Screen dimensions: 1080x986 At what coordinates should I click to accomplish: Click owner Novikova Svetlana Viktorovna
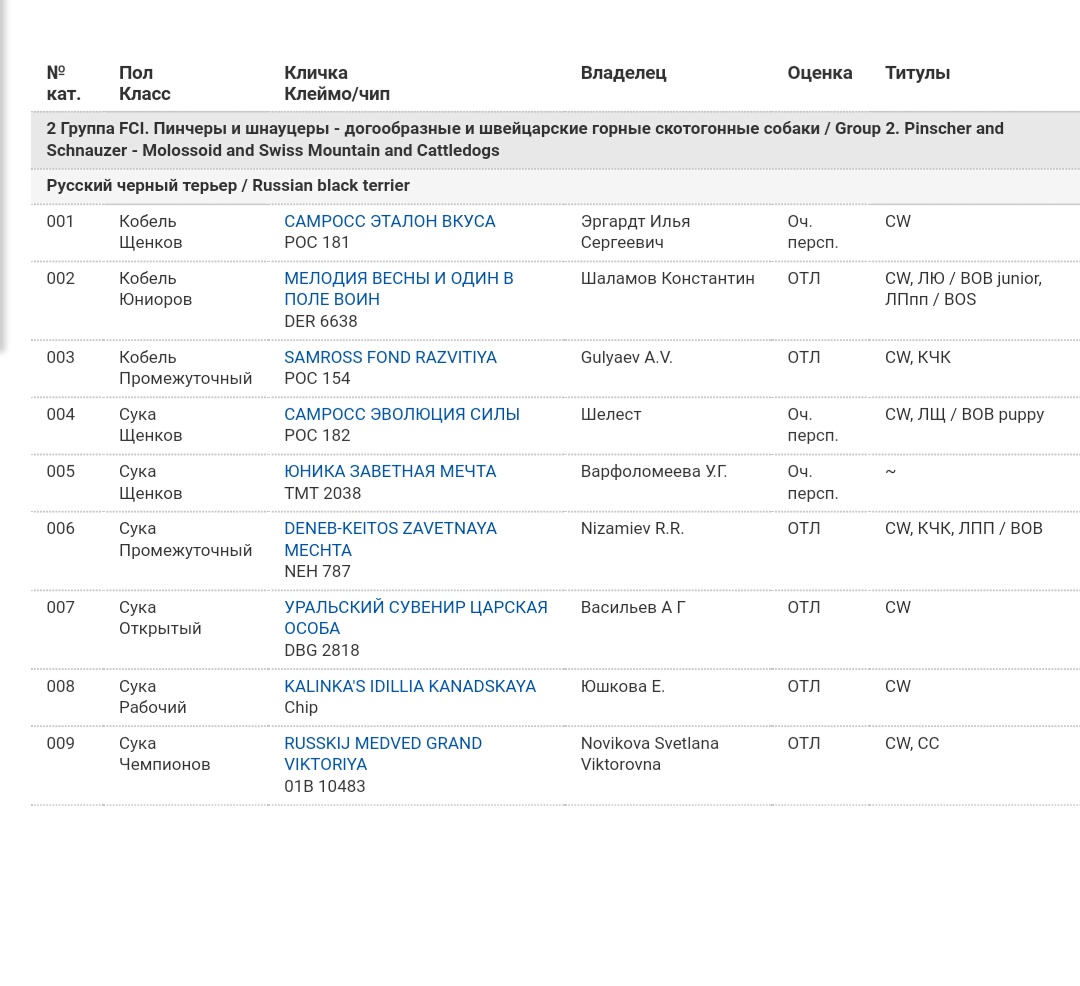coord(650,754)
